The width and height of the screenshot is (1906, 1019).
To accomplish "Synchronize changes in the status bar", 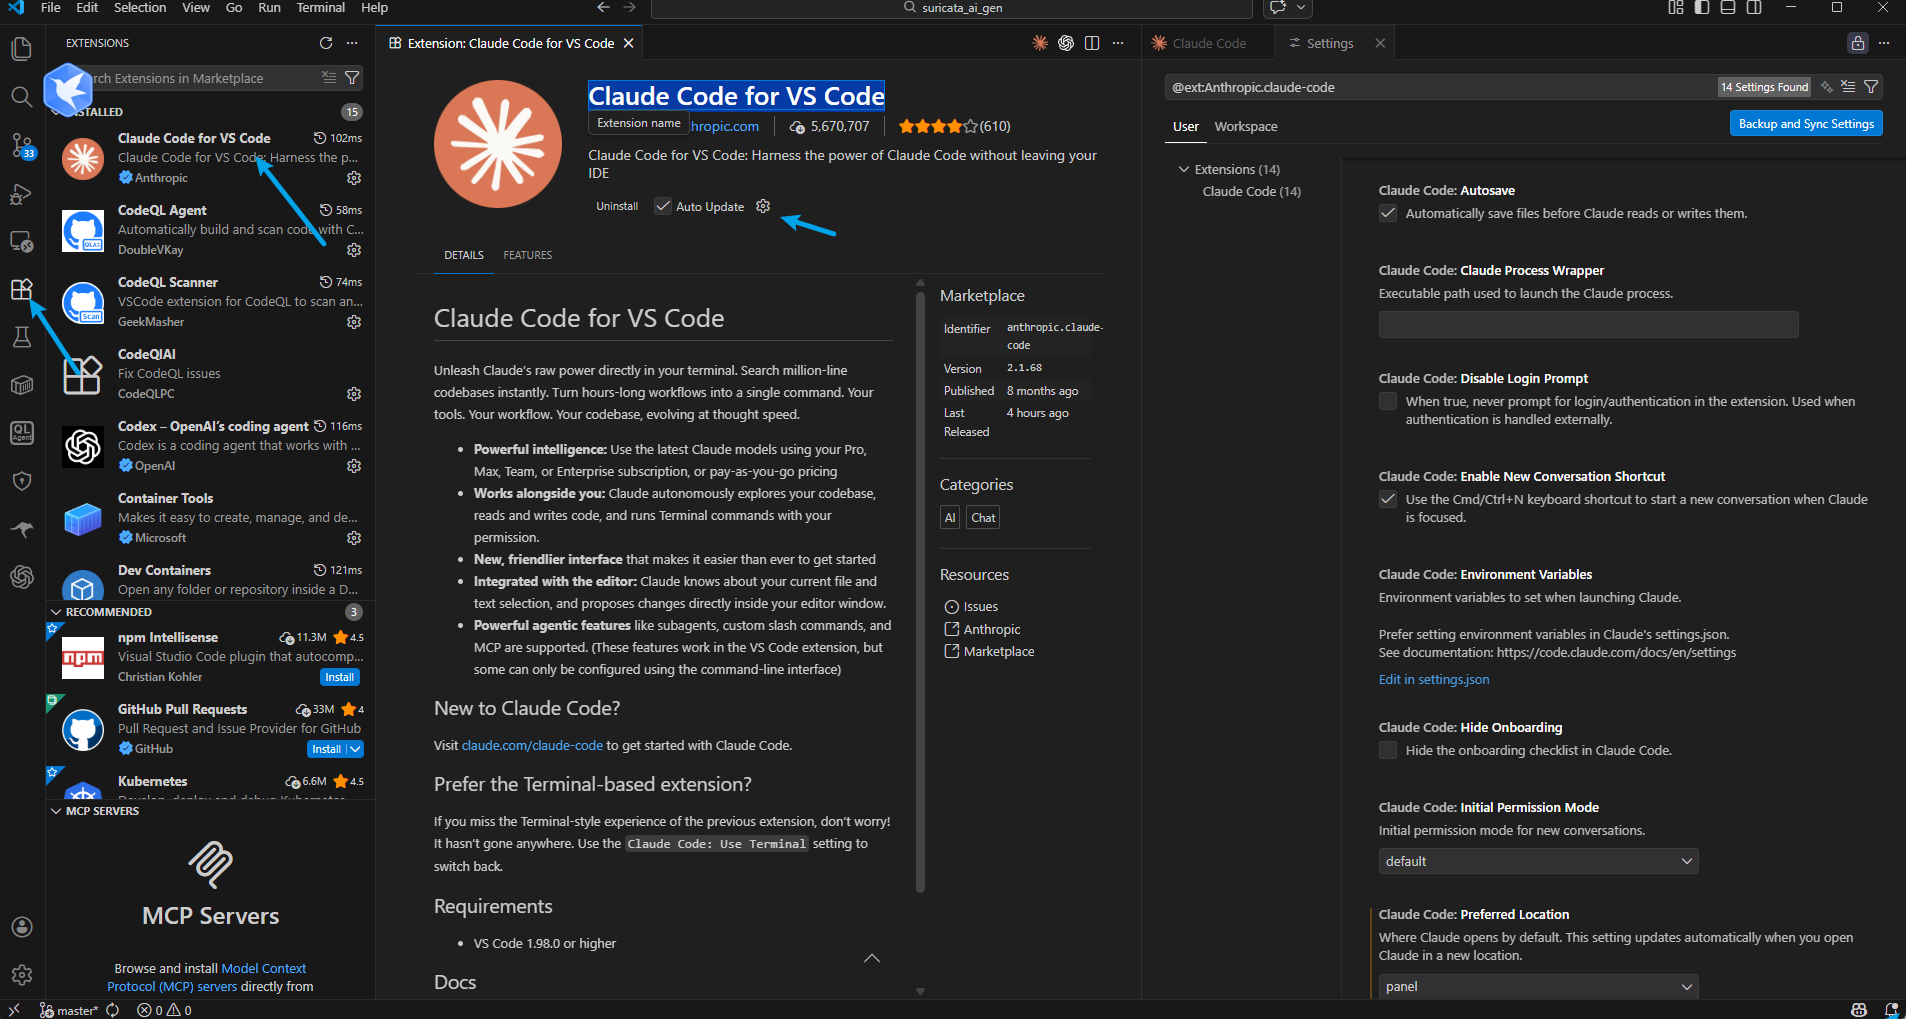I will click(113, 1010).
